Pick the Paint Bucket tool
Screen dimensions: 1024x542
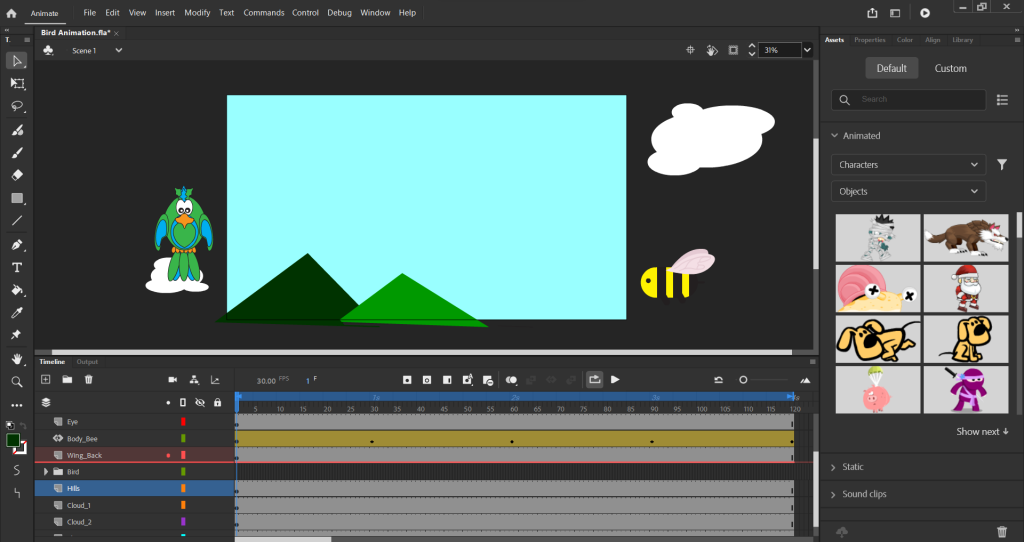click(x=17, y=290)
